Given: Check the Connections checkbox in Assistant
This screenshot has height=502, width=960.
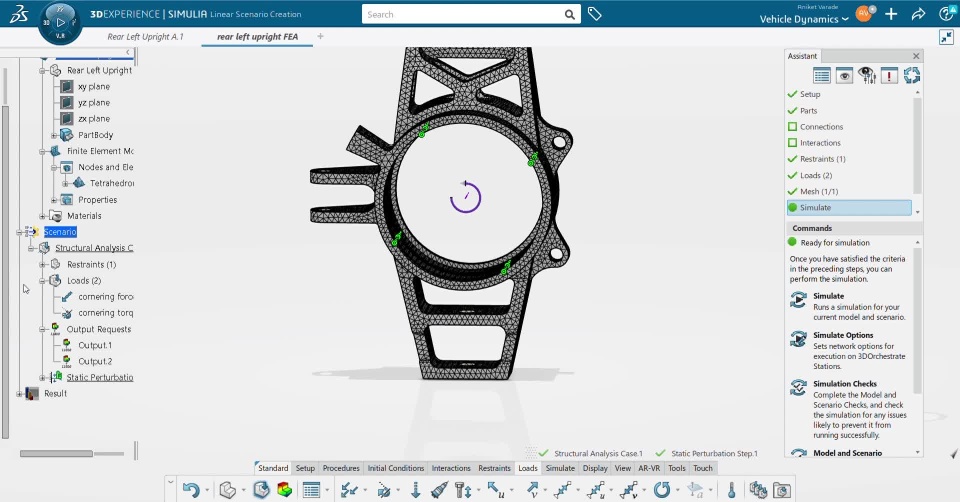Looking at the screenshot, I should pyautogui.click(x=792, y=127).
